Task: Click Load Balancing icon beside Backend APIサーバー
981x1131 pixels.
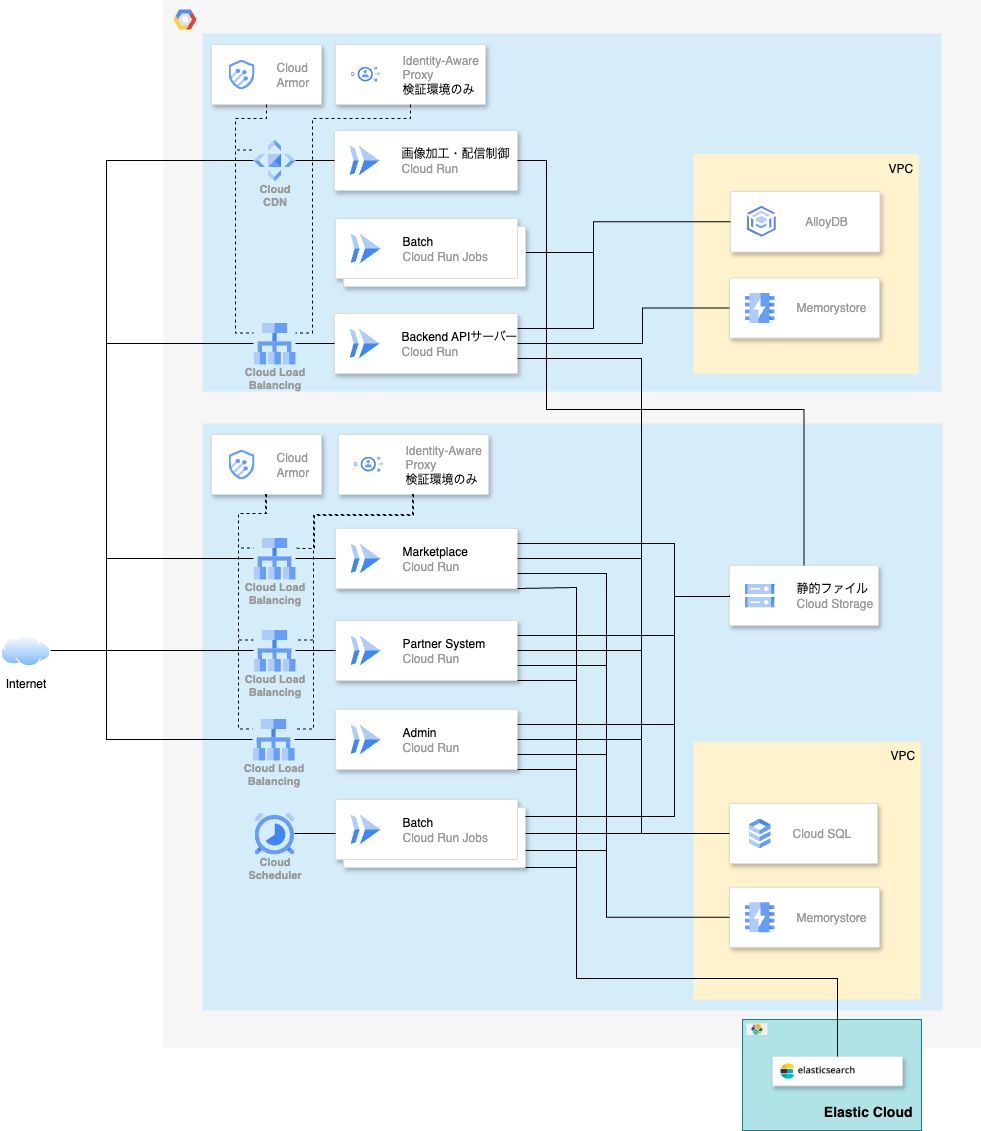Action: [x=275, y=344]
